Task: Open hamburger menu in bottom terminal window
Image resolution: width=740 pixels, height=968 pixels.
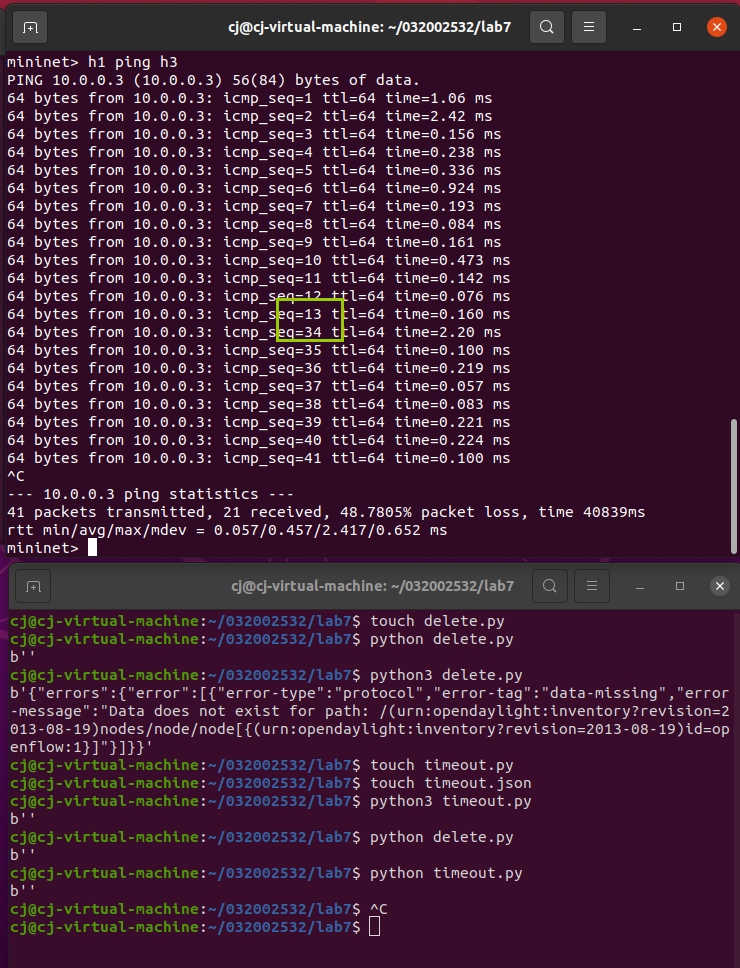Action: tap(592, 586)
